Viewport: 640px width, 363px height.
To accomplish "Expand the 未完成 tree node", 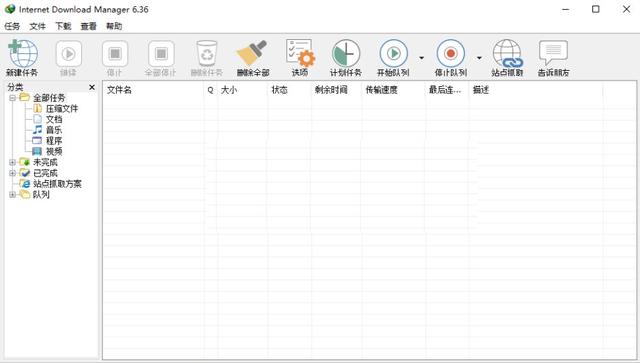I will (12, 162).
